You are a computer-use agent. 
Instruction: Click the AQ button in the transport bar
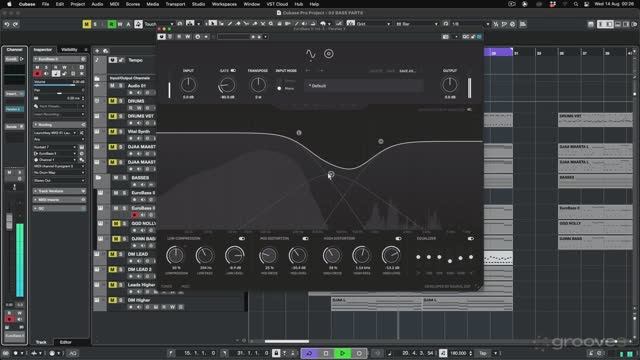73,353
